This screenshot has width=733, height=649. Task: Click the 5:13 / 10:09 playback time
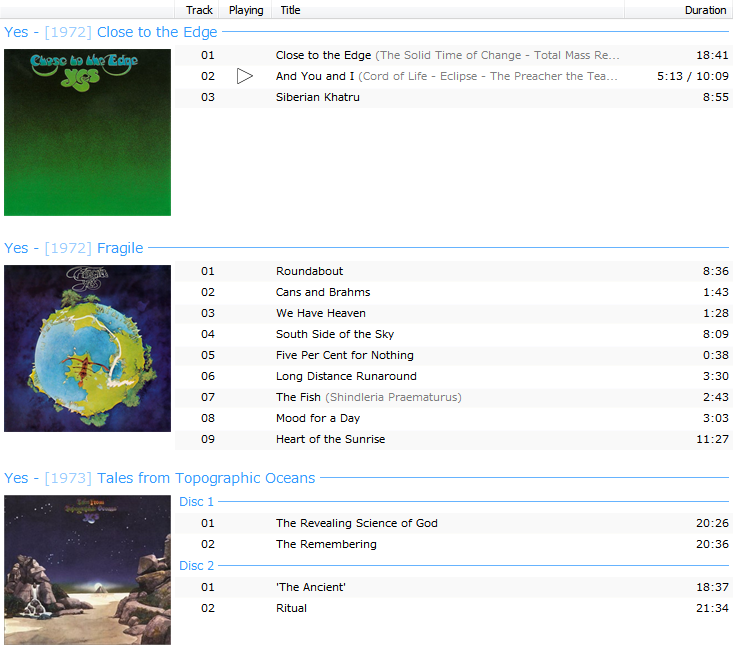[693, 76]
